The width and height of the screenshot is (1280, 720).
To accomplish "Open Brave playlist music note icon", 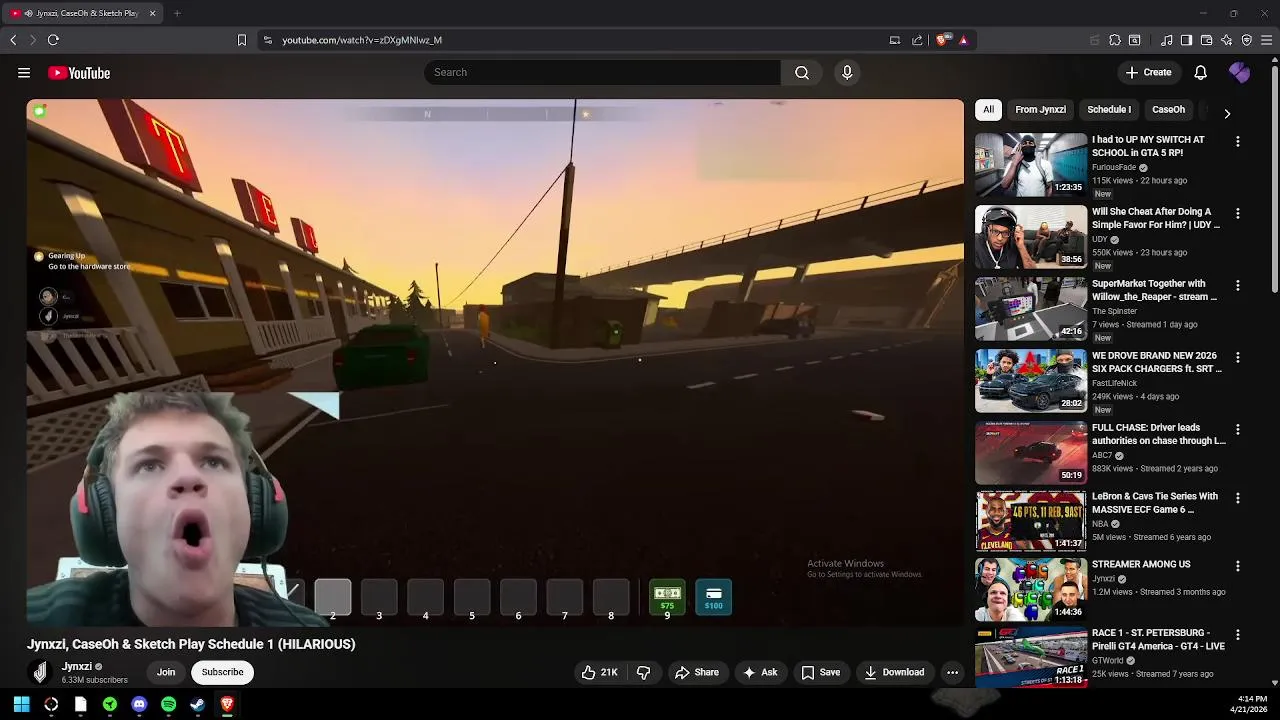I will tap(1167, 40).
